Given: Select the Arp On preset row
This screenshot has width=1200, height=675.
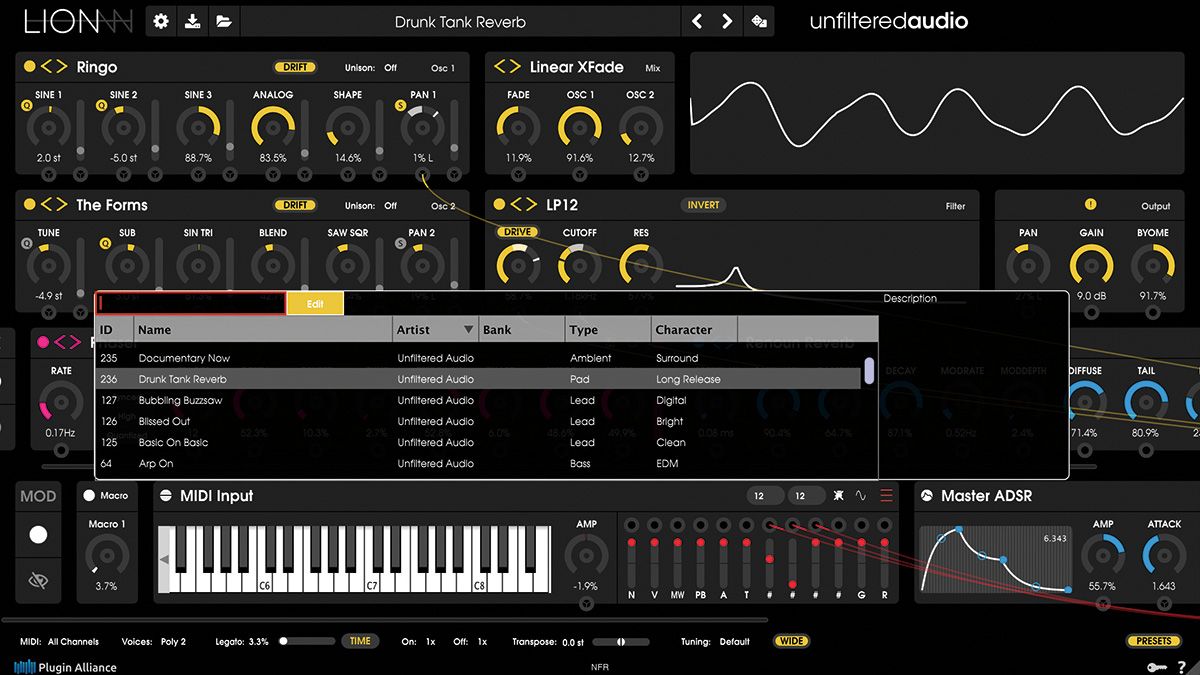Looking at the screenshot, I should tap(478, 463).
